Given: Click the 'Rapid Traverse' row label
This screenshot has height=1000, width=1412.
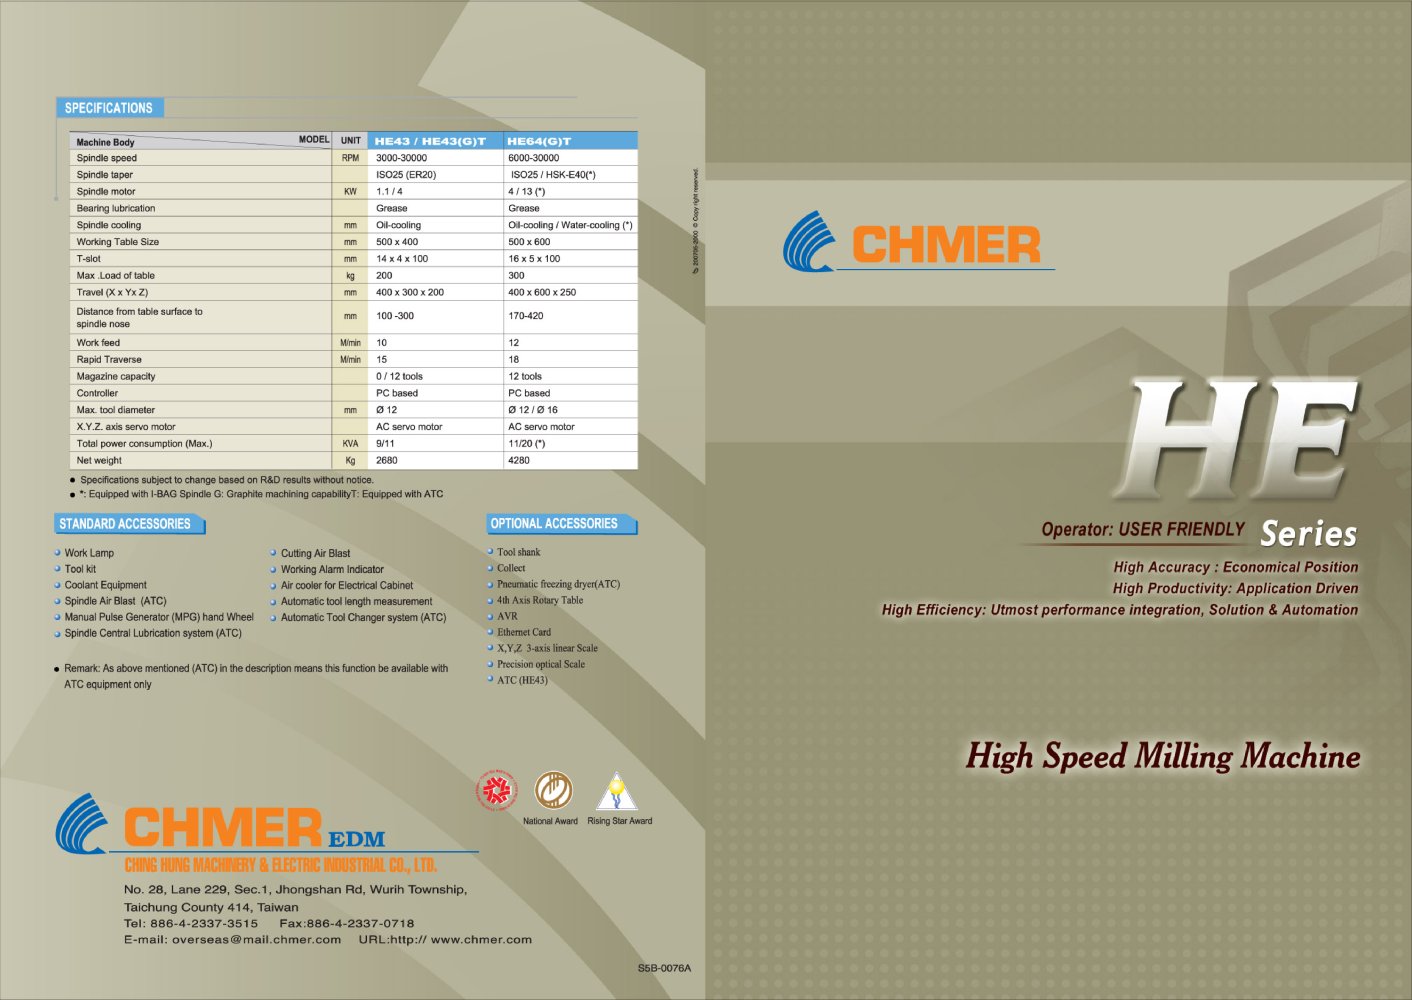Looking at the screenshot, I should coord(109,360).
